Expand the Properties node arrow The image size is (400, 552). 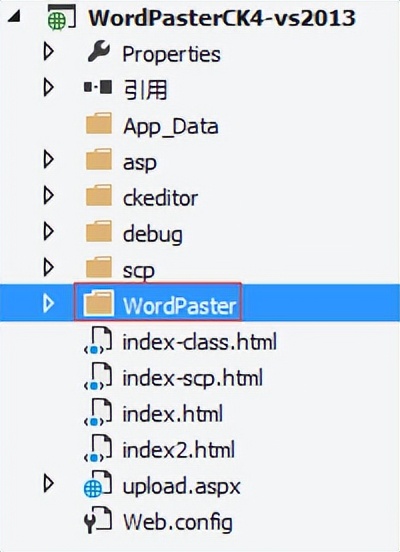tap(49, 52)
